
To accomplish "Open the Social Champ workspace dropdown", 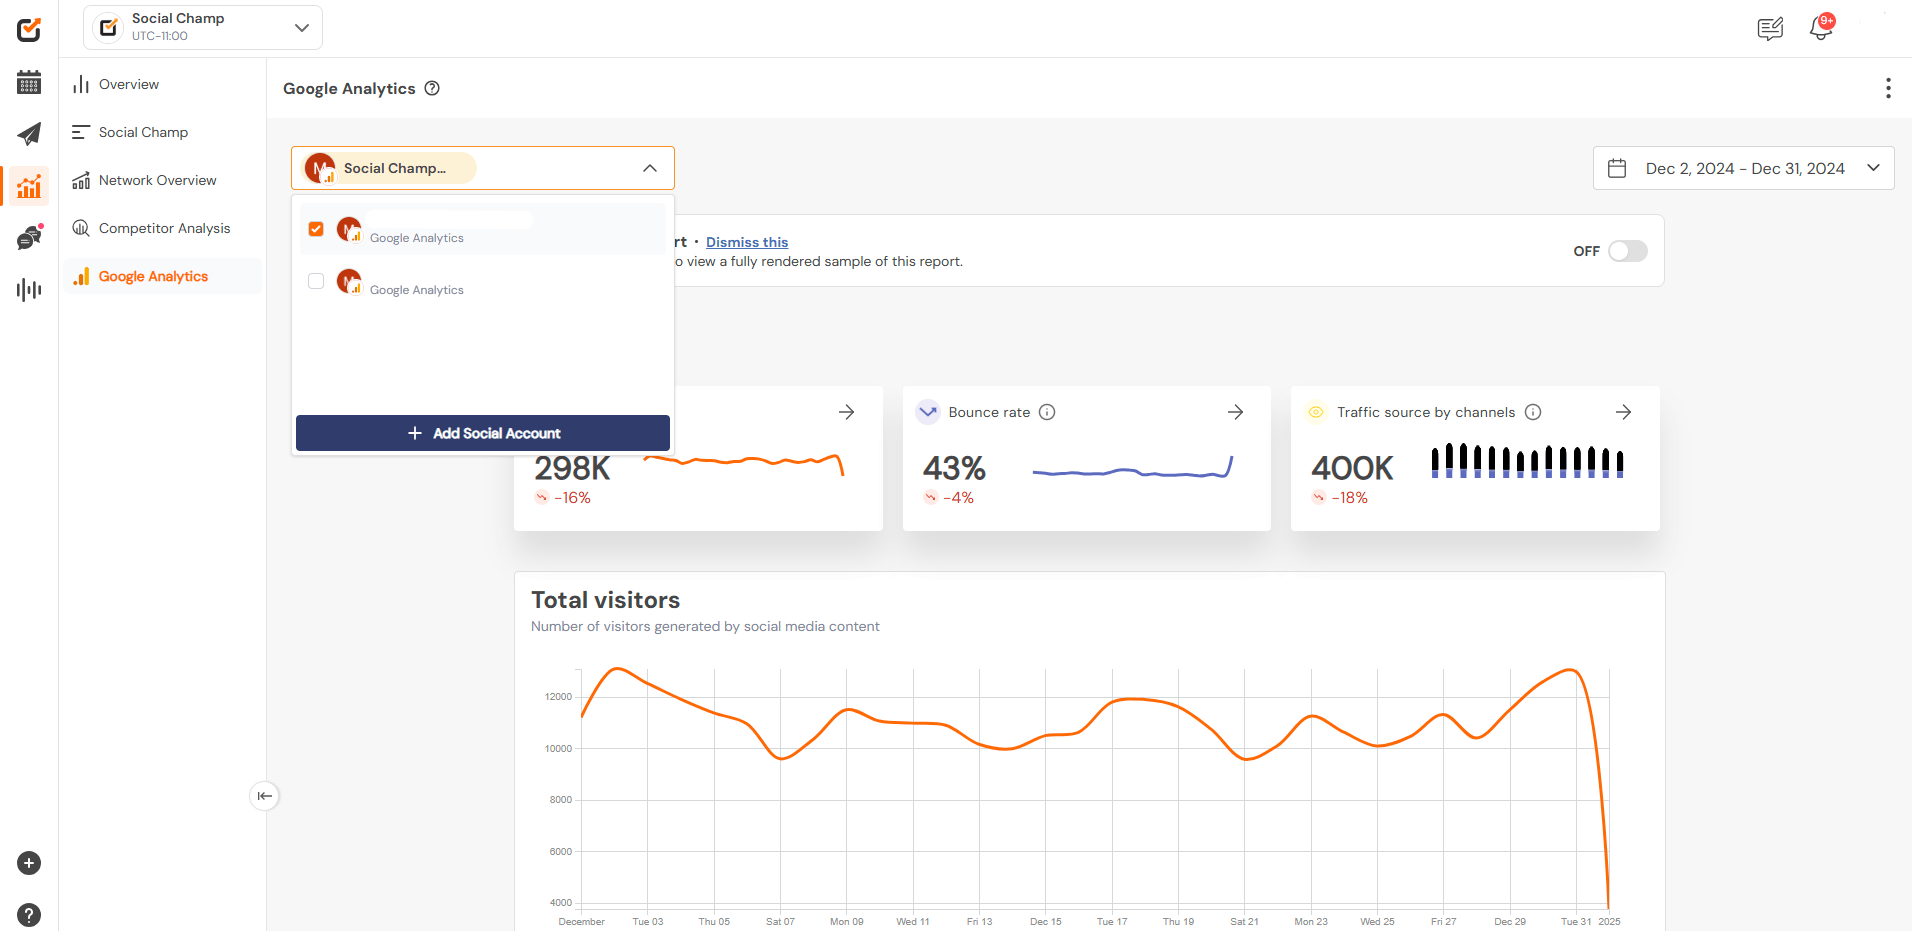I will 203,27.
